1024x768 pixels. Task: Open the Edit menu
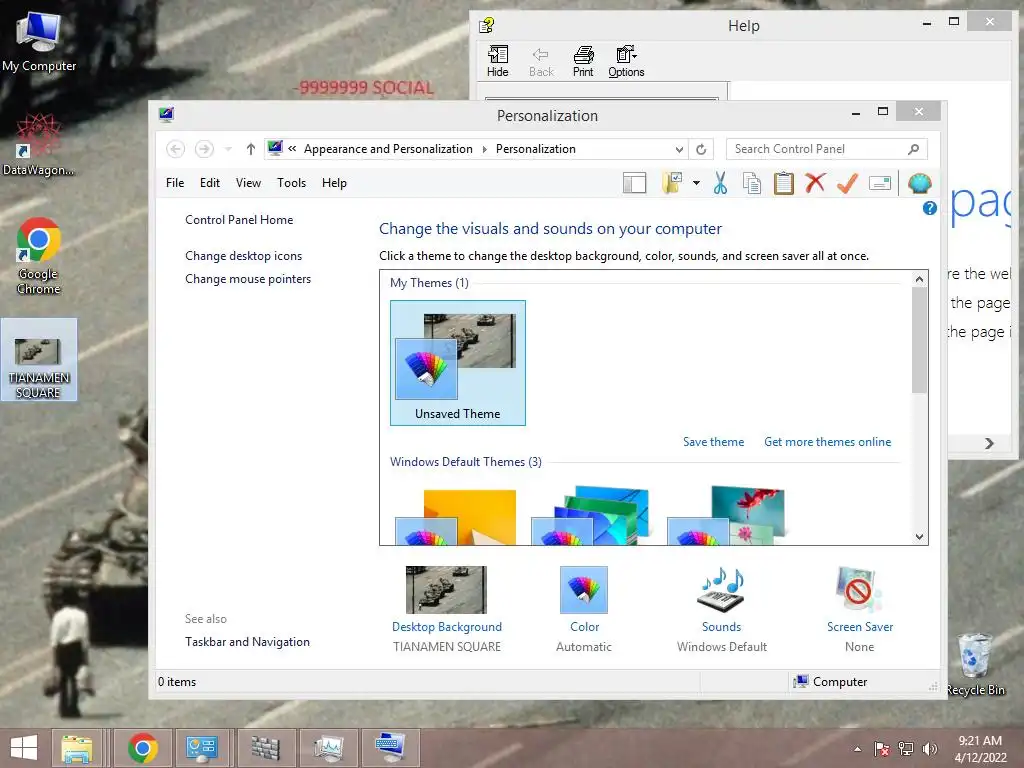click(x=210, y=183)
